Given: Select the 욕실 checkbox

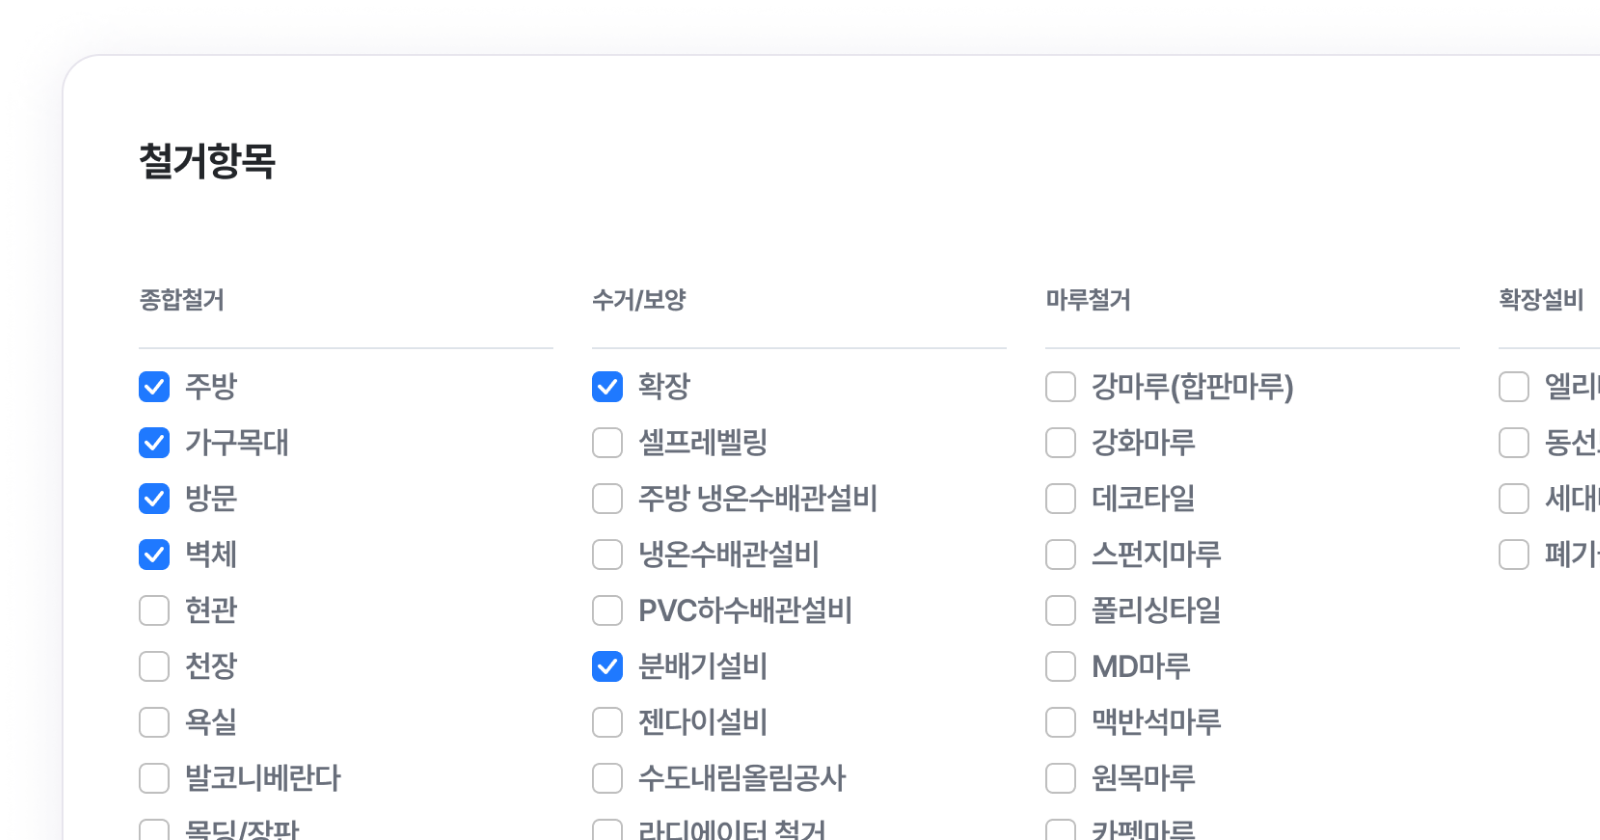Looking at the screenshot, I should click(x=154, y=723).
